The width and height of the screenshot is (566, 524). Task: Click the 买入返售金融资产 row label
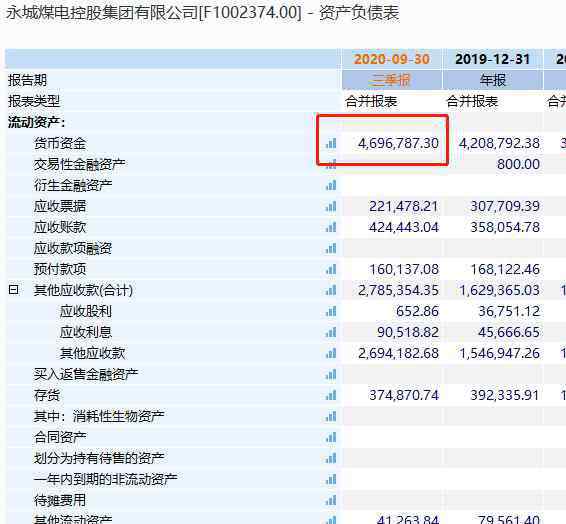coord(86,374)
